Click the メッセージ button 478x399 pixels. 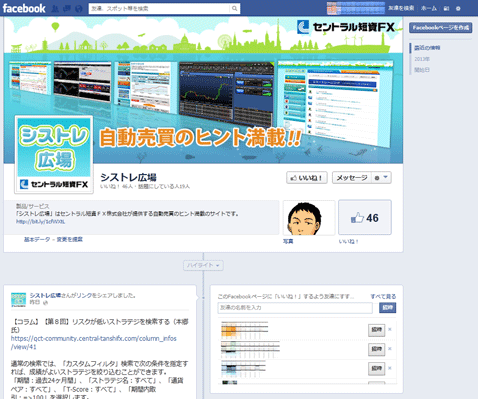point(352,178)
